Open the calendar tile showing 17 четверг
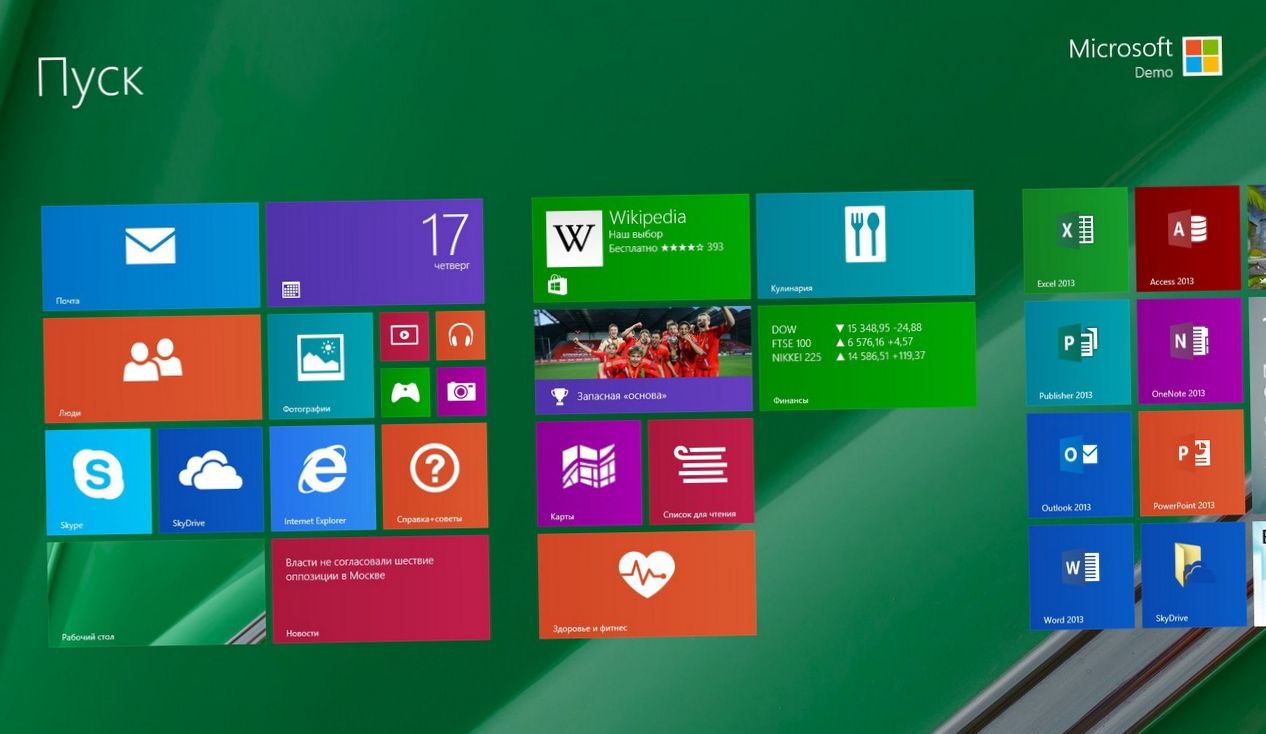This screenshot has height=734, width=1266. pyautogui.click(x=374, y=253)
